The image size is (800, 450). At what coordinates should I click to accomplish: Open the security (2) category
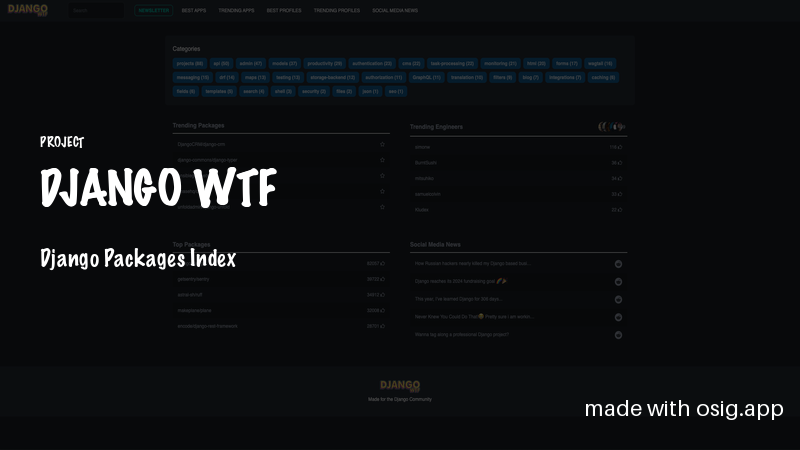(314, 91)
